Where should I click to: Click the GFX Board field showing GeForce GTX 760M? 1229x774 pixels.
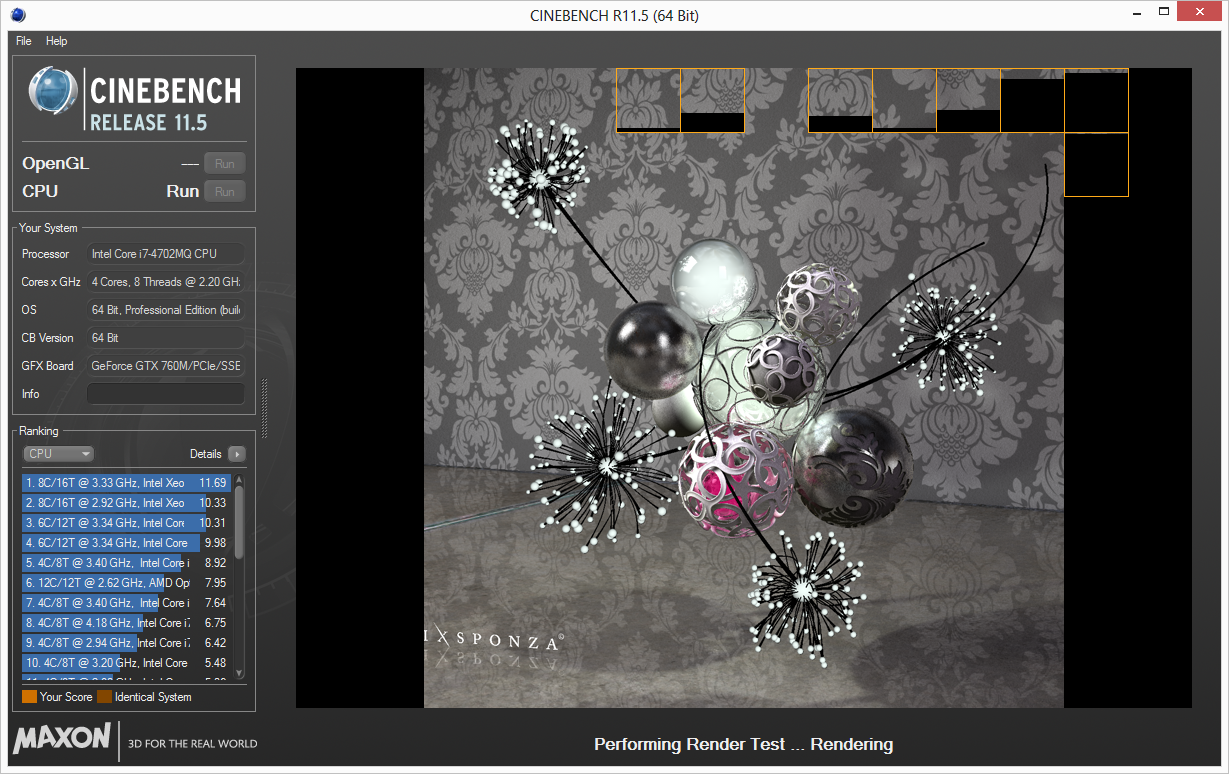pos(166,366)
